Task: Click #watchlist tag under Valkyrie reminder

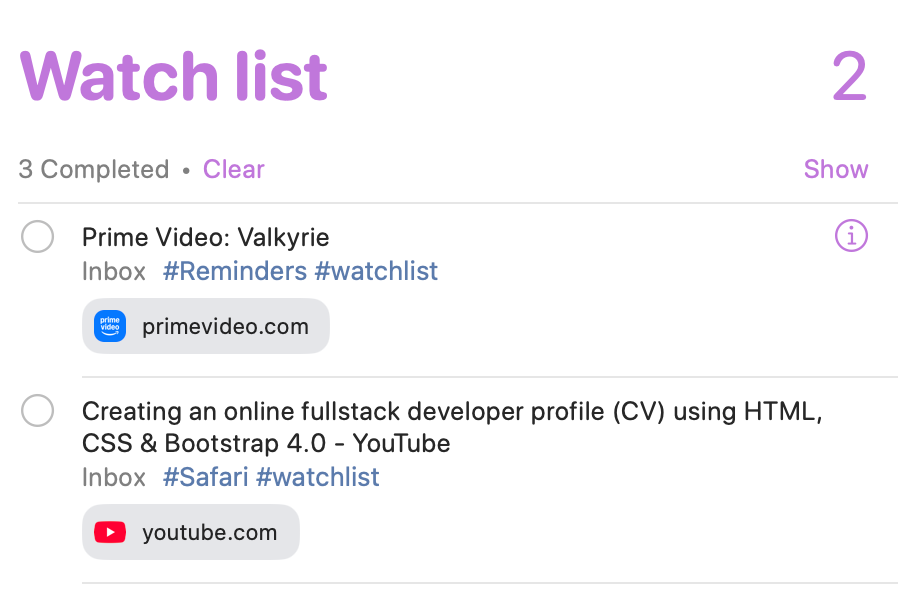Action: pyautogui.click(x=376, y=271)
